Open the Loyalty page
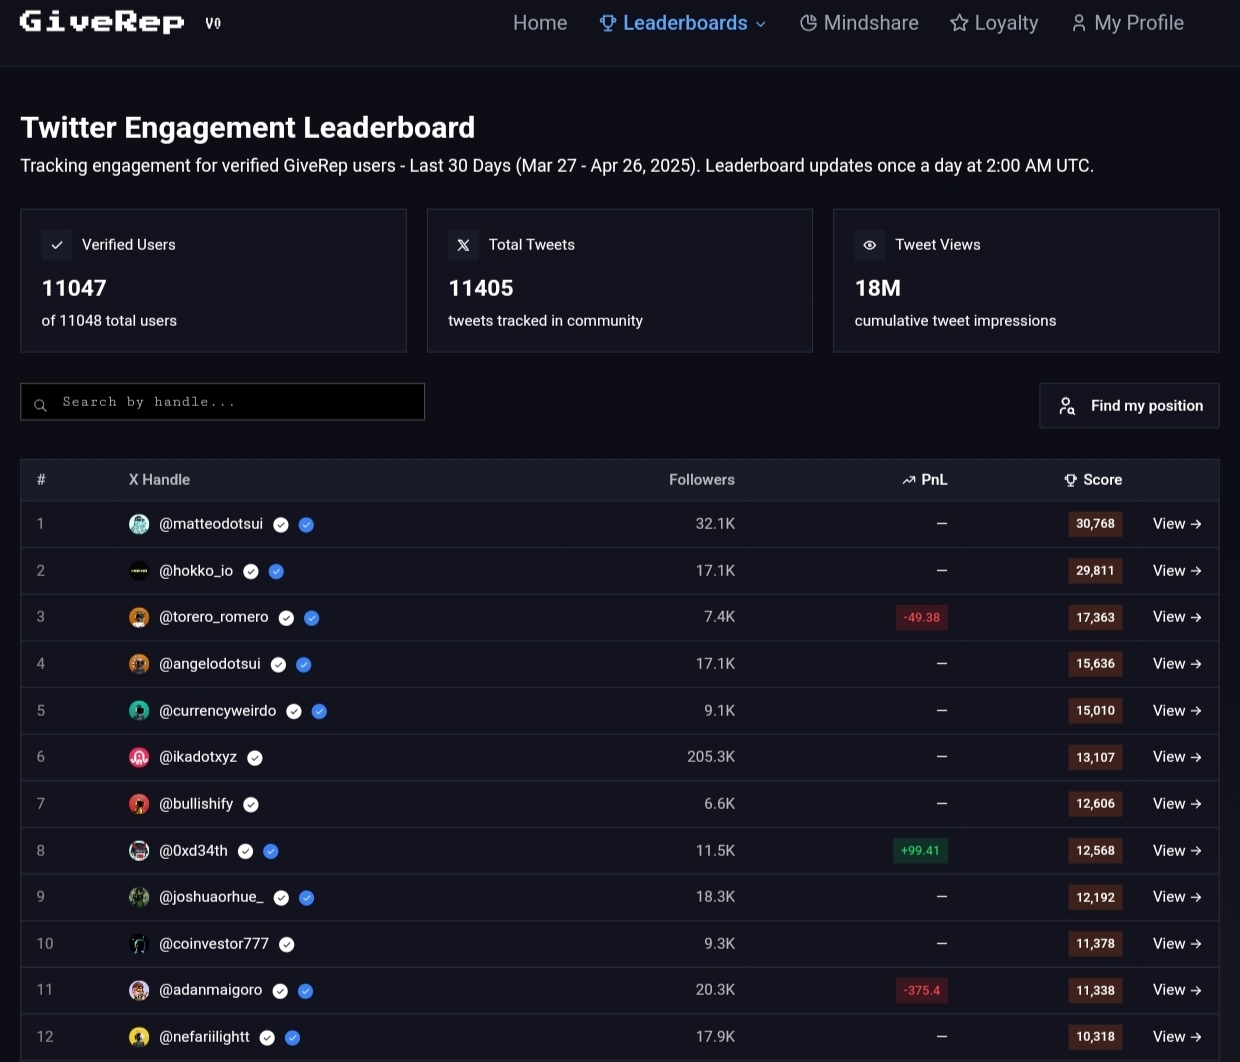Screen dimensions: 1240x1062 994,23
